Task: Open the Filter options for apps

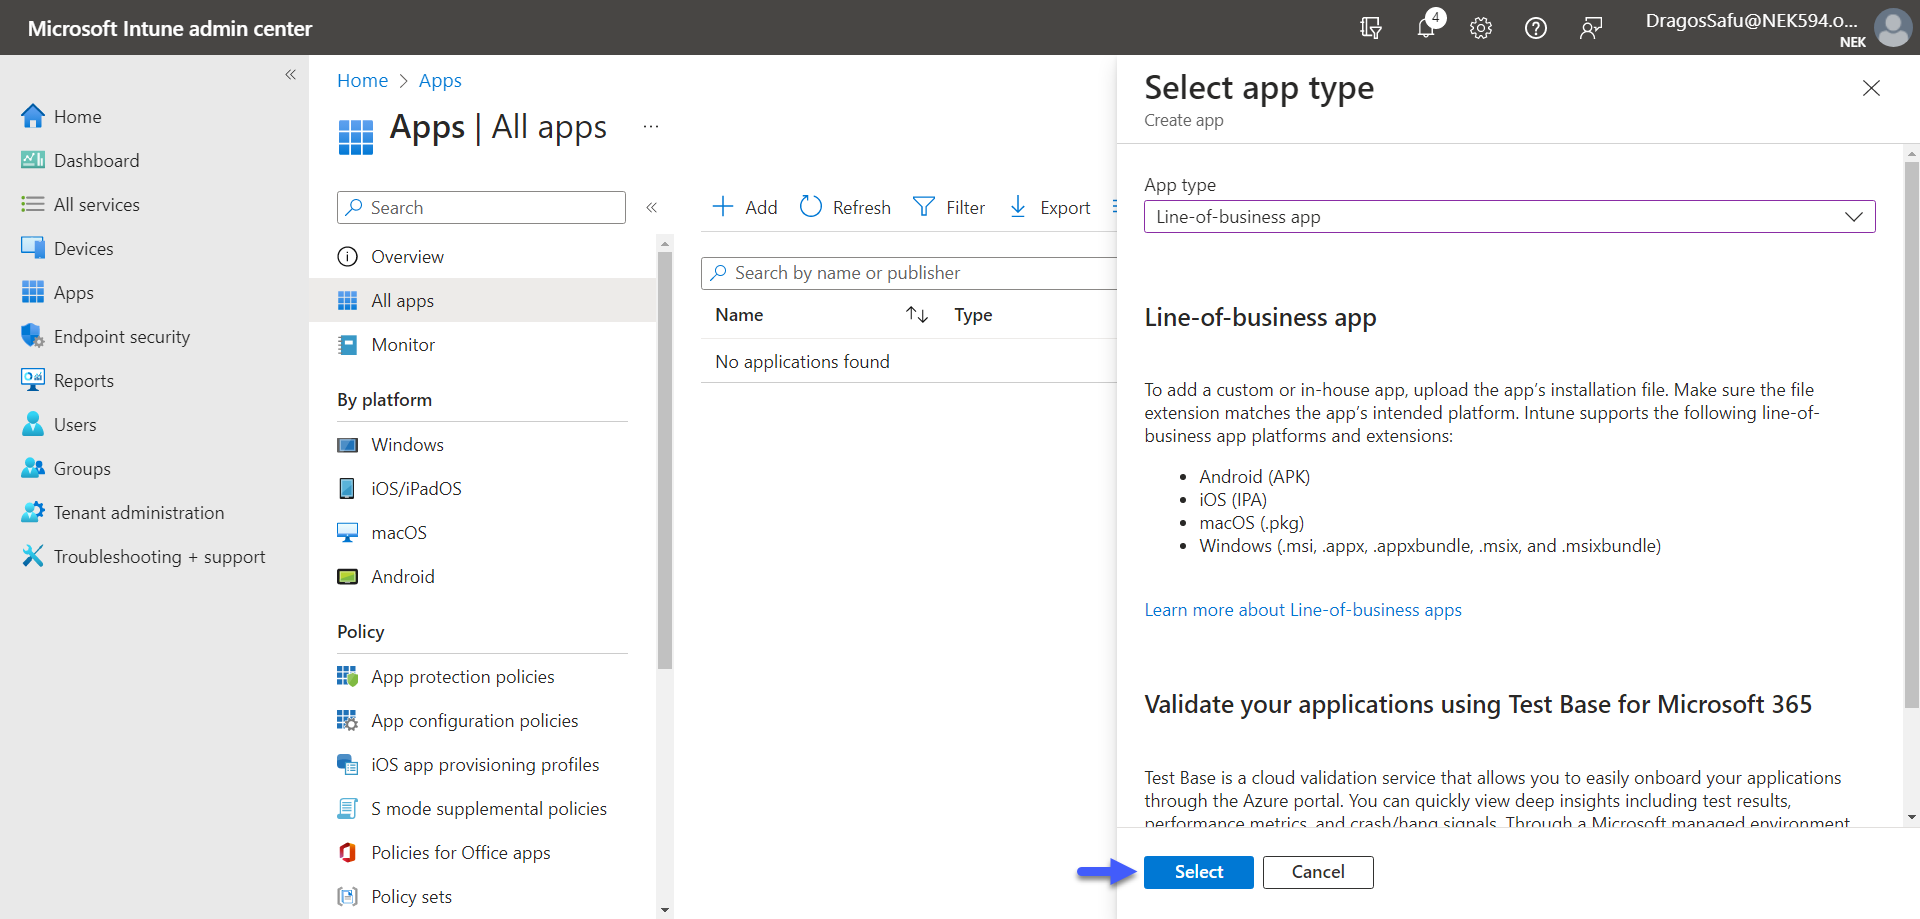Action: click(949, 207)
